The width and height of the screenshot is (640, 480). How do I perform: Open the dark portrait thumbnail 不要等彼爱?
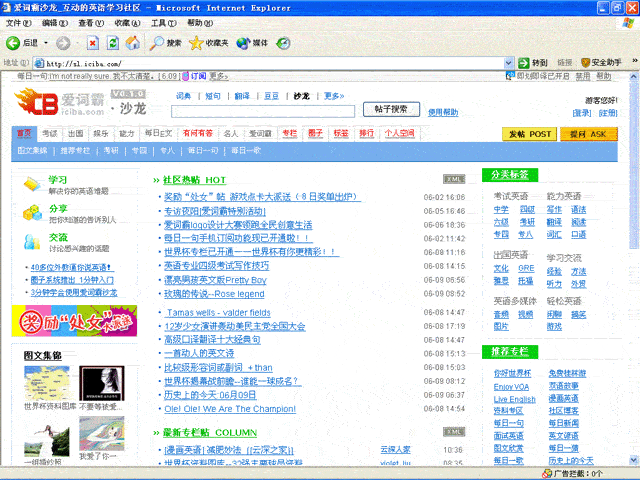pos(101,383)
